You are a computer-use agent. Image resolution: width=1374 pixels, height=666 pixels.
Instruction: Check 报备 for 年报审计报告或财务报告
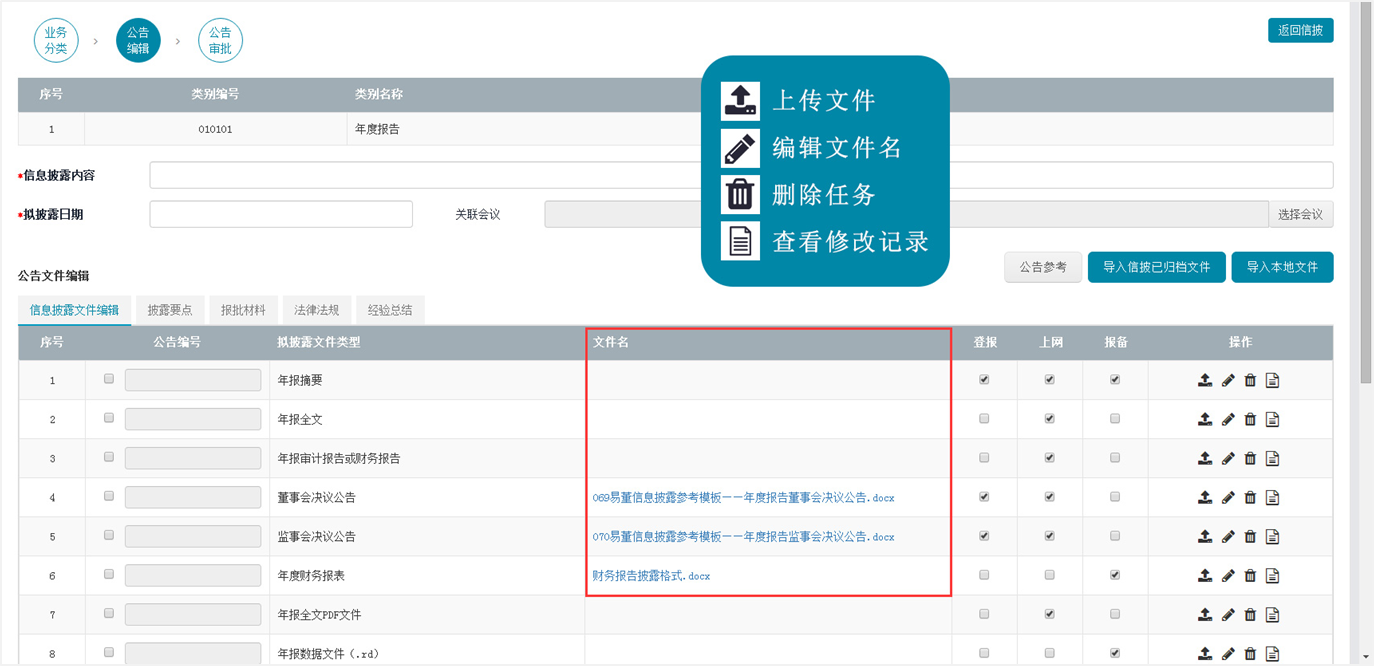click(x=1115, y=457)
